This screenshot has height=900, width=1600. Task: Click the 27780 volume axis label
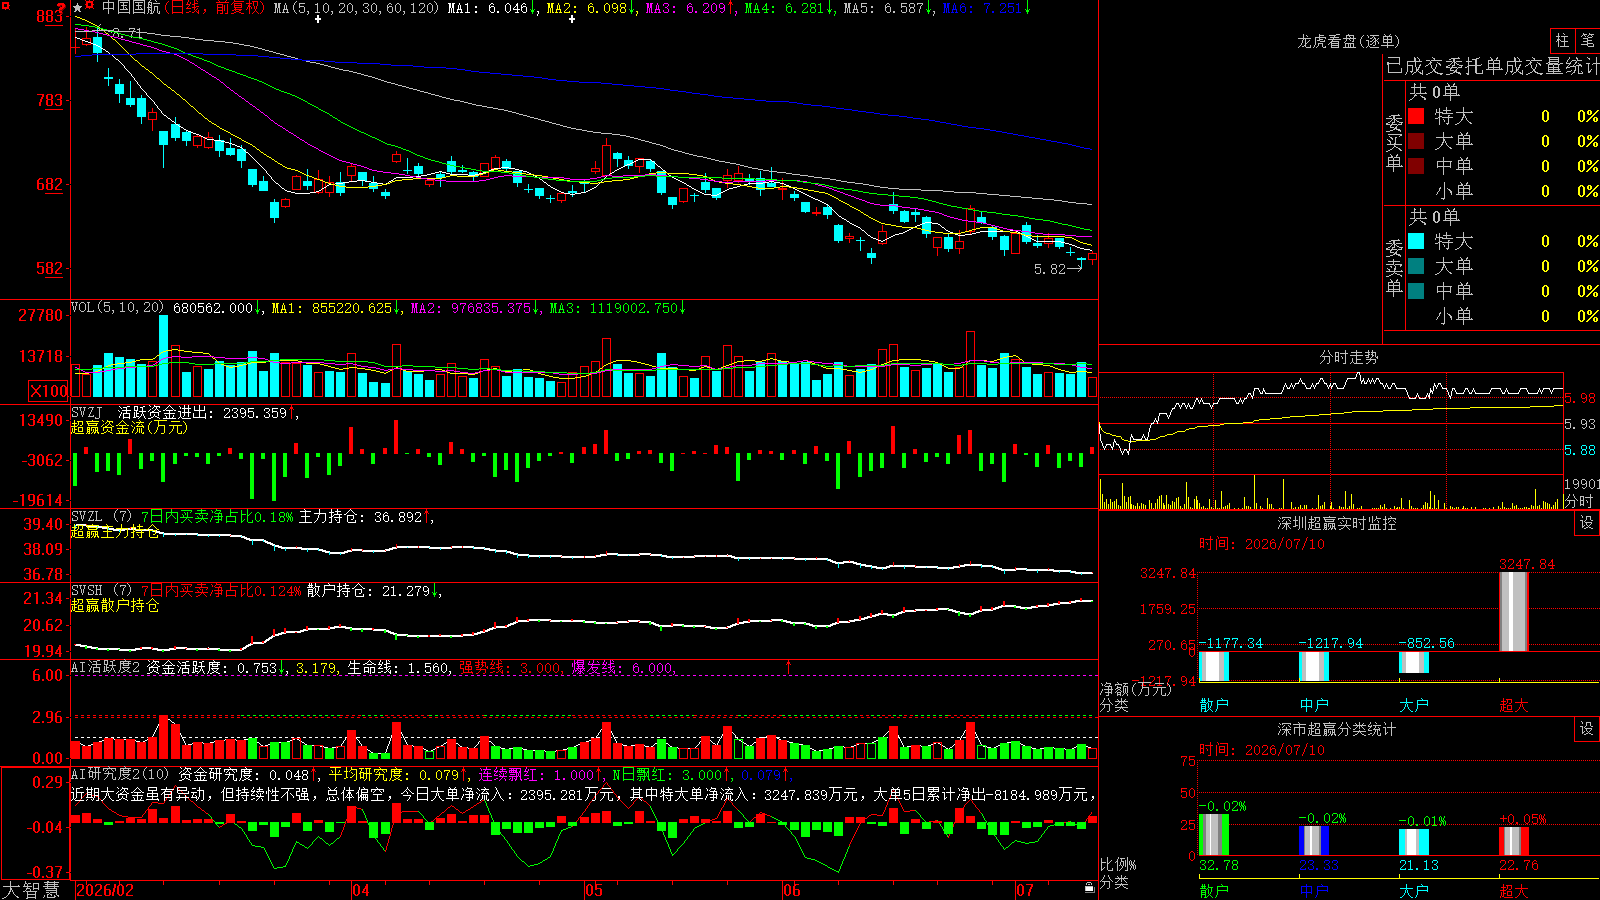click(41, 315)
